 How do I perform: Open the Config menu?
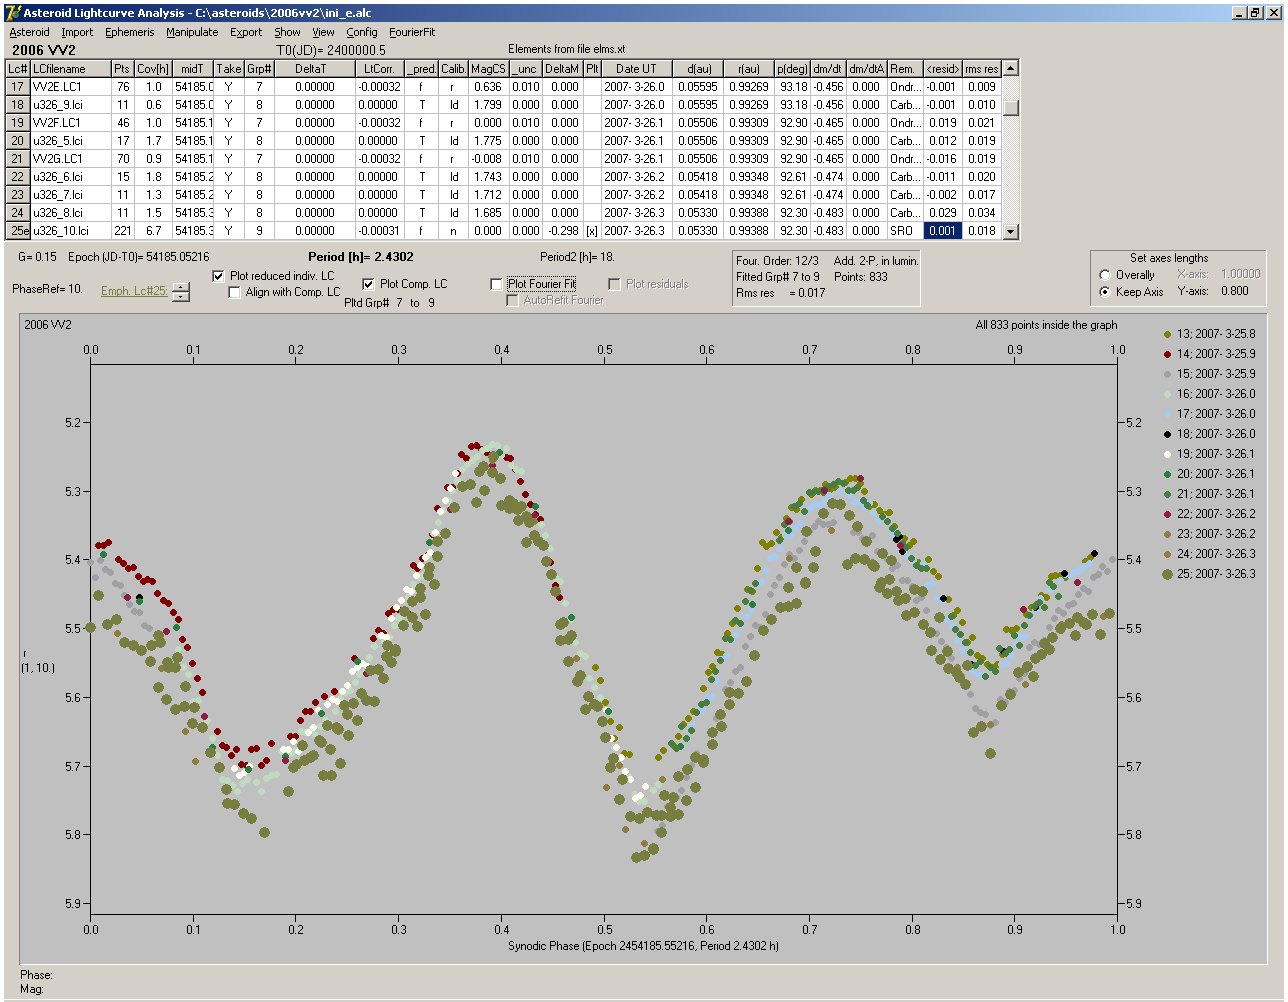pos(362,32)
